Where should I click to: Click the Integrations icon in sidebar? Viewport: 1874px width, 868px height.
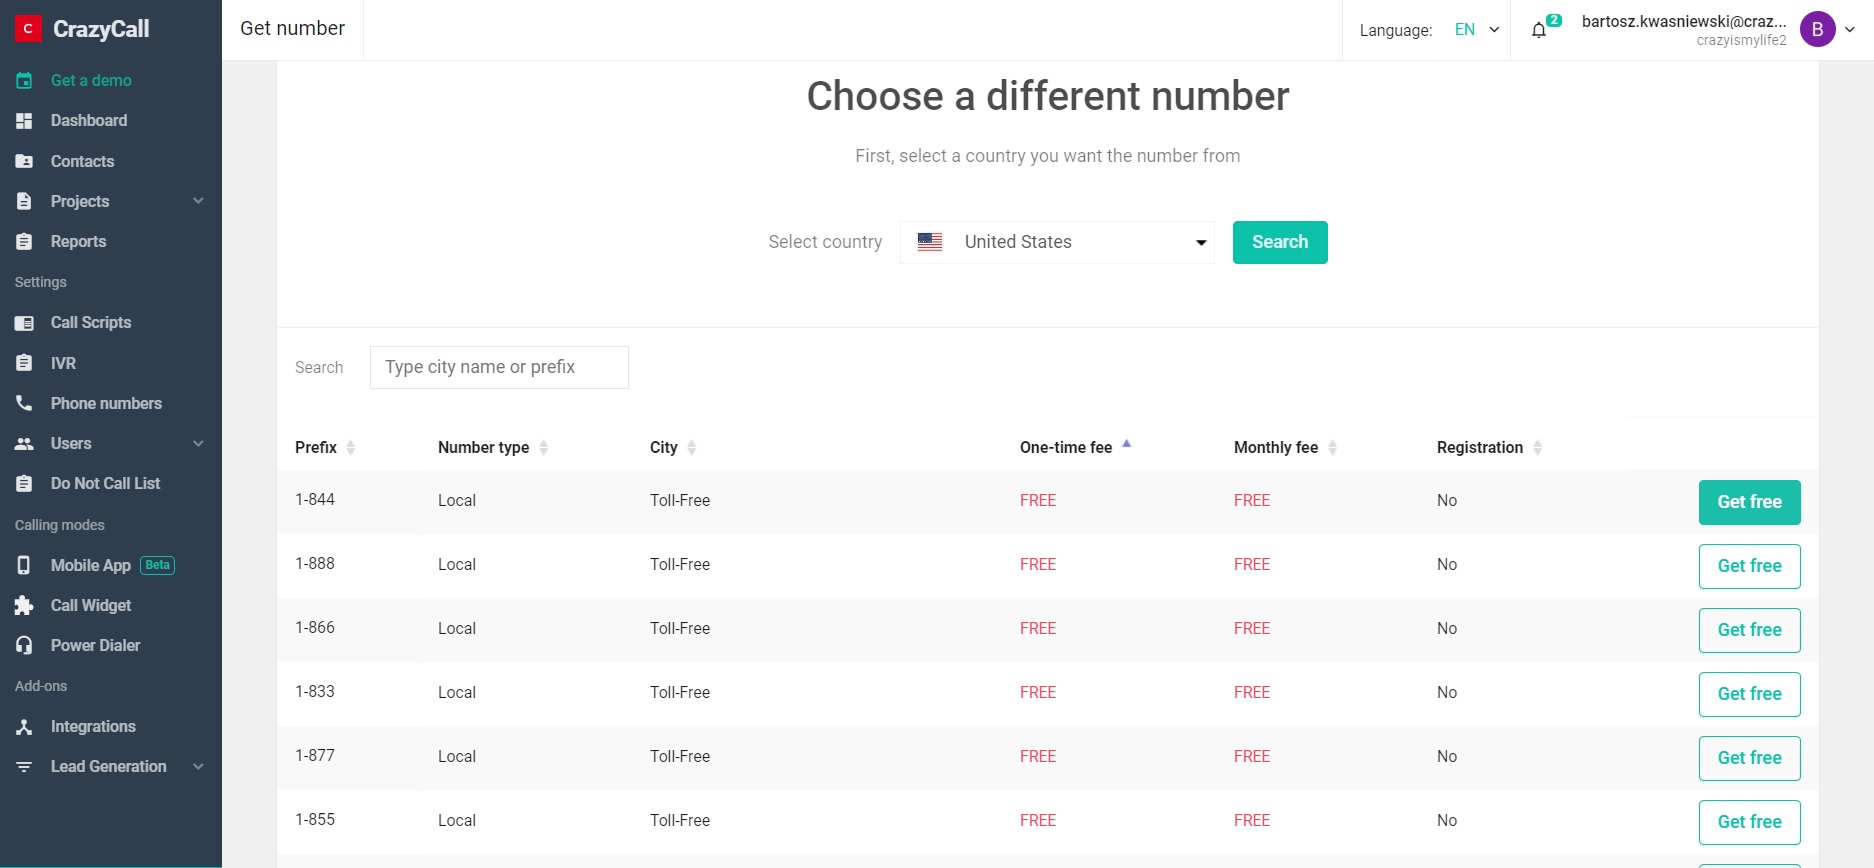(x=24, y=727)
